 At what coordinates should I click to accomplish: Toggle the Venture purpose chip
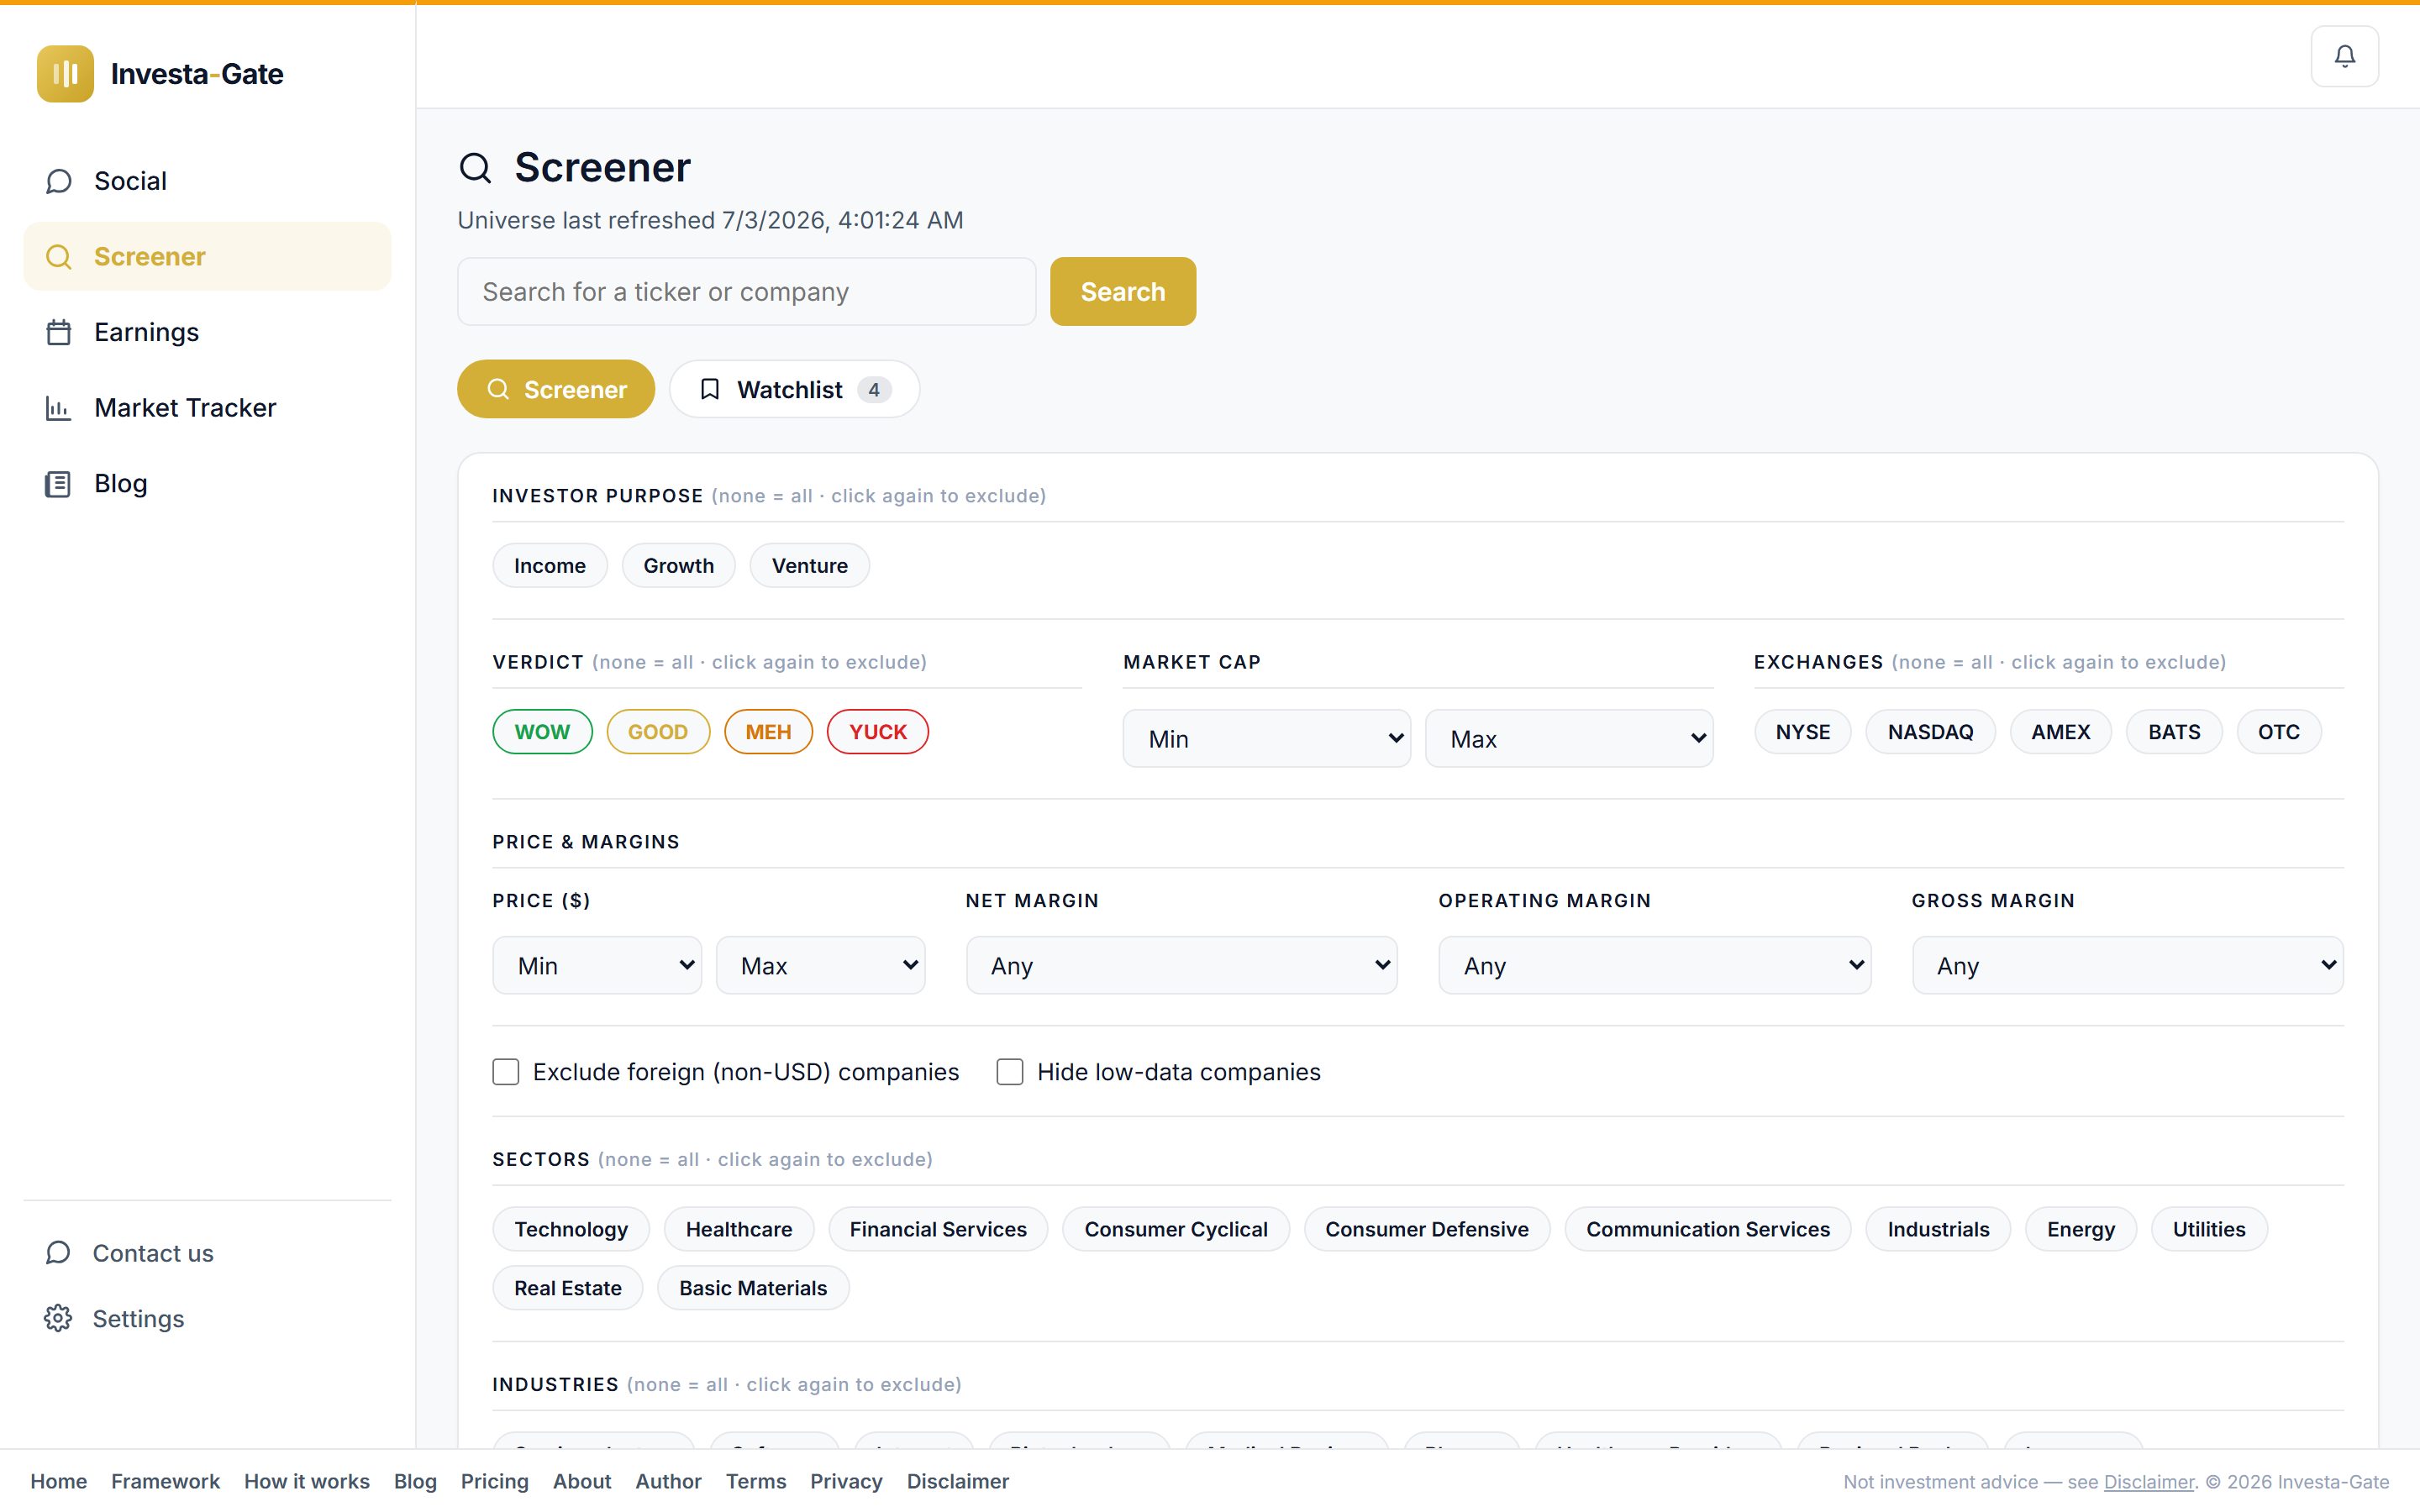coord(810,566)
